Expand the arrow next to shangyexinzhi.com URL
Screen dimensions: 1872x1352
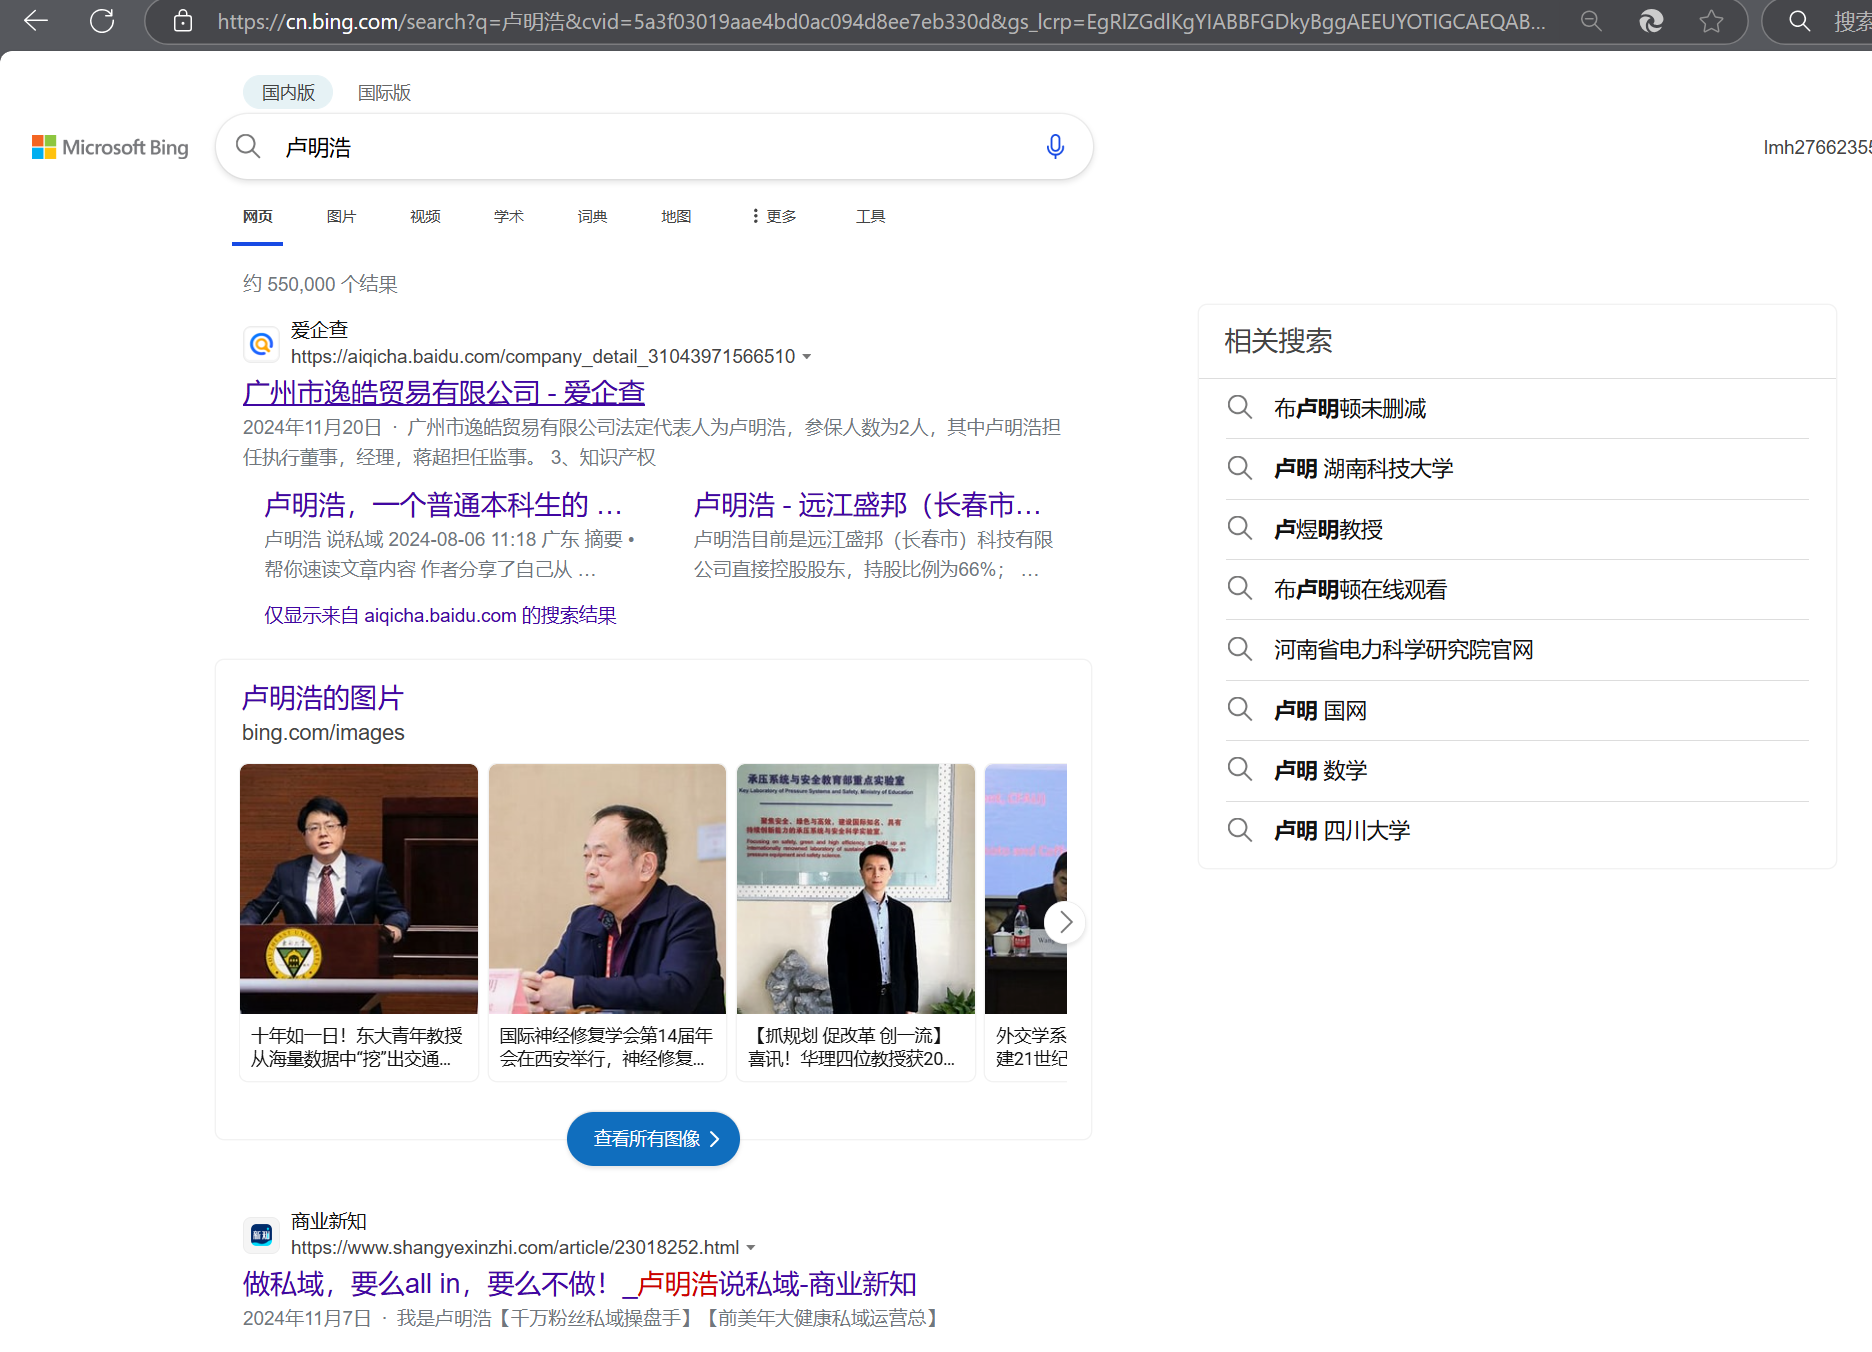point(751,1247)
